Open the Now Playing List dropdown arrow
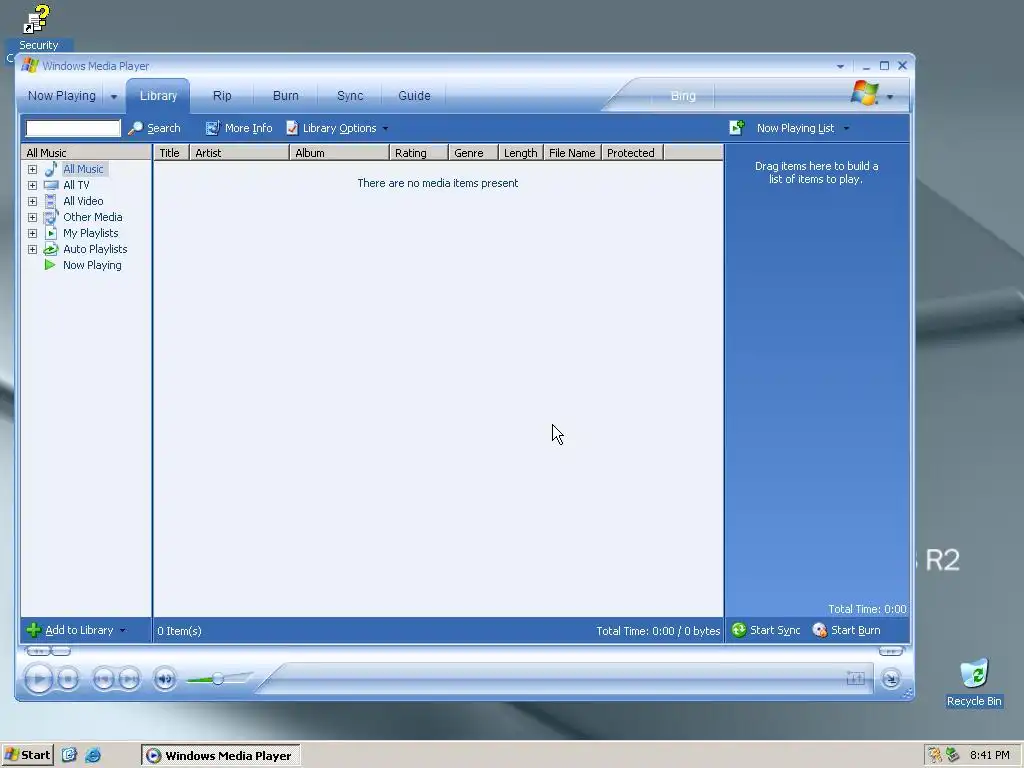1024x768 pixels. point(846,129)
